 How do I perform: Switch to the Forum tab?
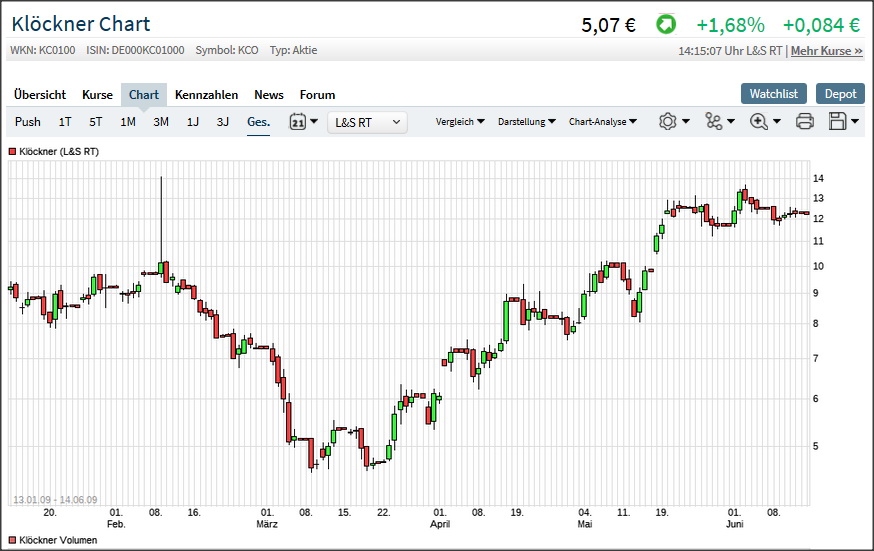coord(317,95)
